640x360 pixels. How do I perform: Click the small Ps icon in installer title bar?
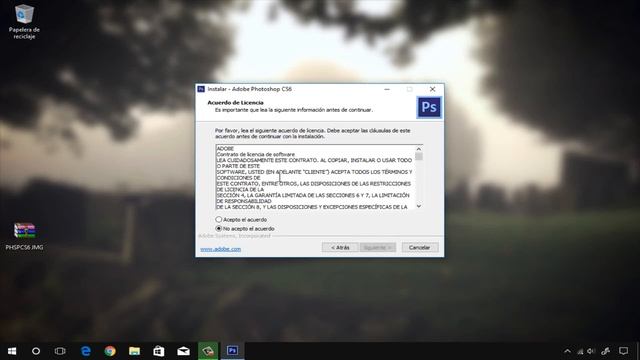tap(201, 89)
